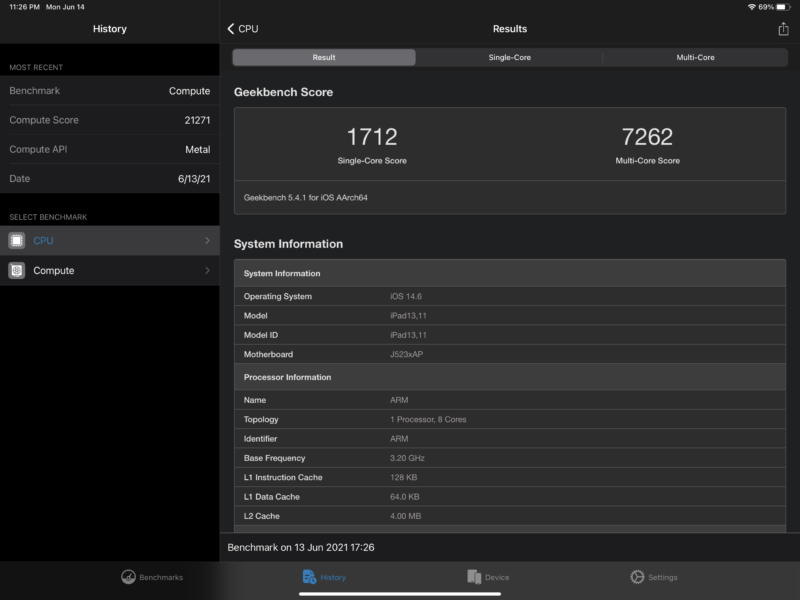The image size is (800, 600).
Task: Click the CPU chip icon in sidebar
Action: click(x=17, y=240)
